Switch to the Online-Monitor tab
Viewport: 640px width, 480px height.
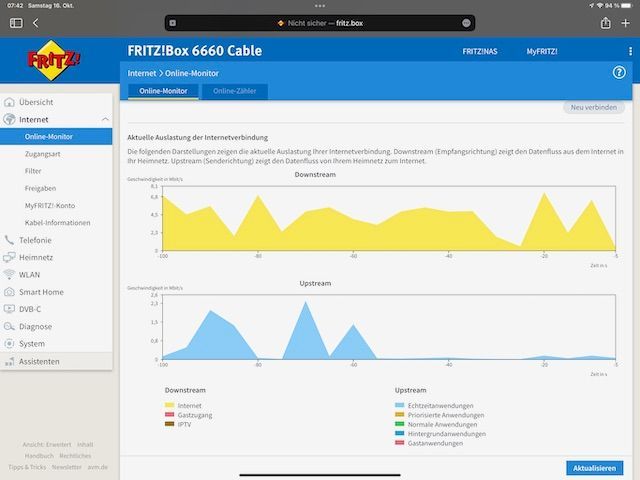(163, 91)
